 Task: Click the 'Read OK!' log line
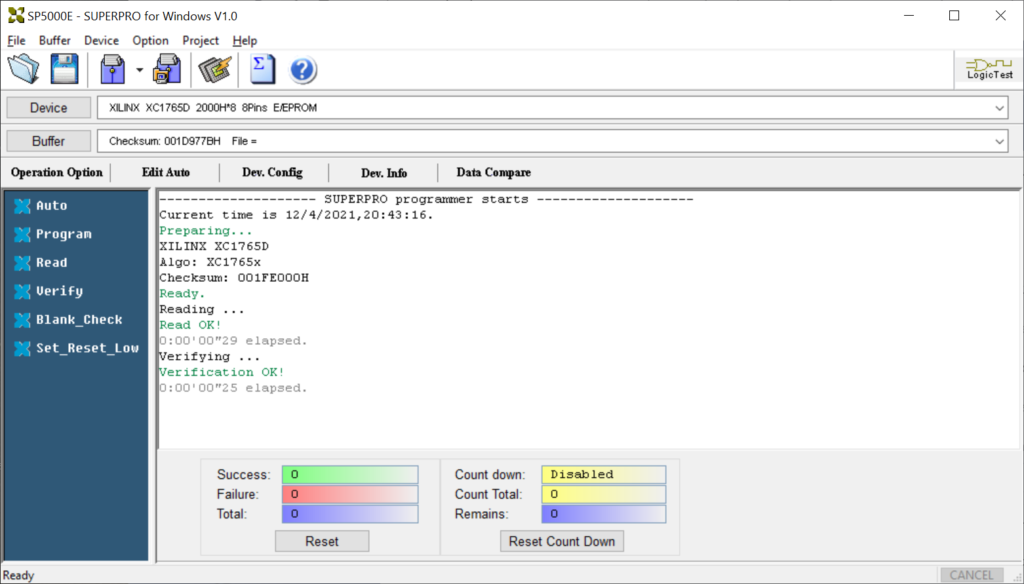pos(191,325)
